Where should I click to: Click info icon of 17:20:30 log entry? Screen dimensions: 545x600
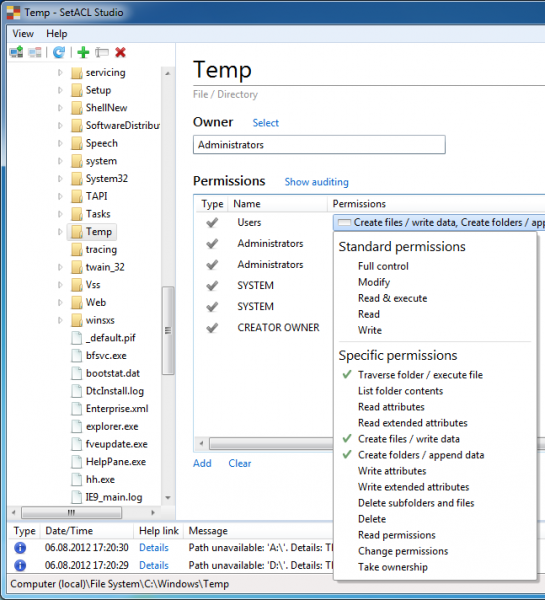(x=20, y=548)
